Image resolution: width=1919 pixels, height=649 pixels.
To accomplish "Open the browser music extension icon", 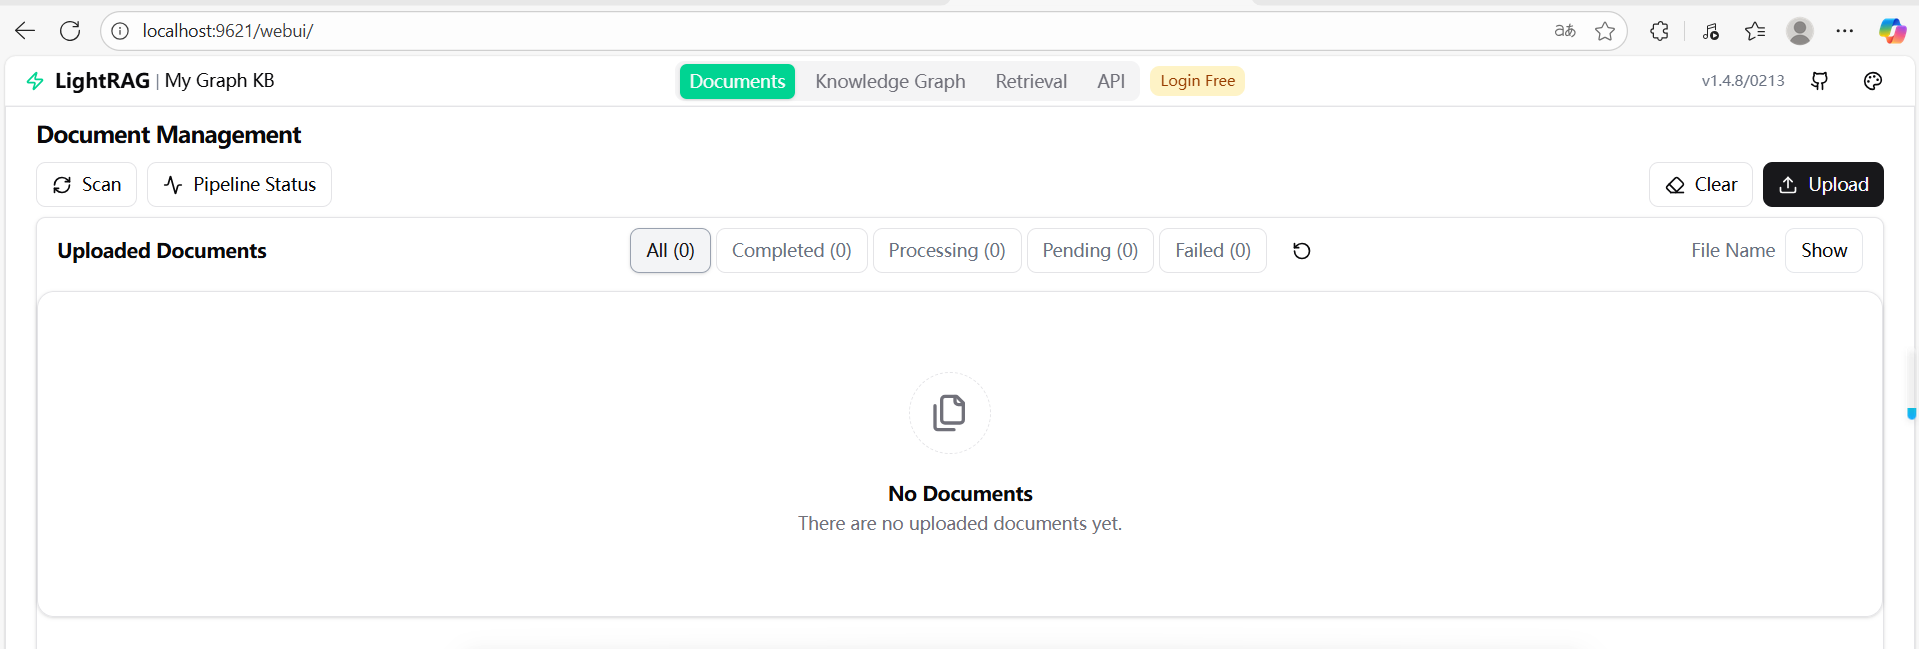I will point(1710,31).
